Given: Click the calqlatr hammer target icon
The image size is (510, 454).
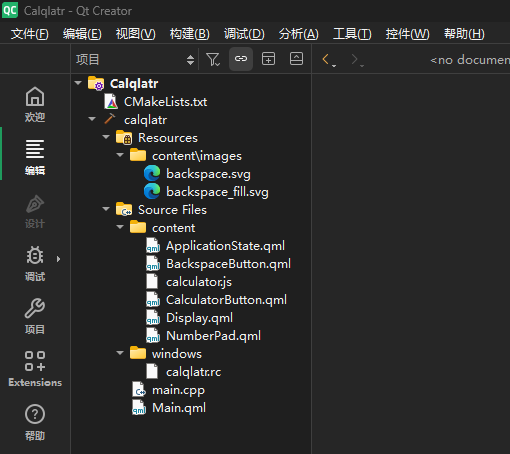Looking at the screenshot, I should [x=110, y=119].
